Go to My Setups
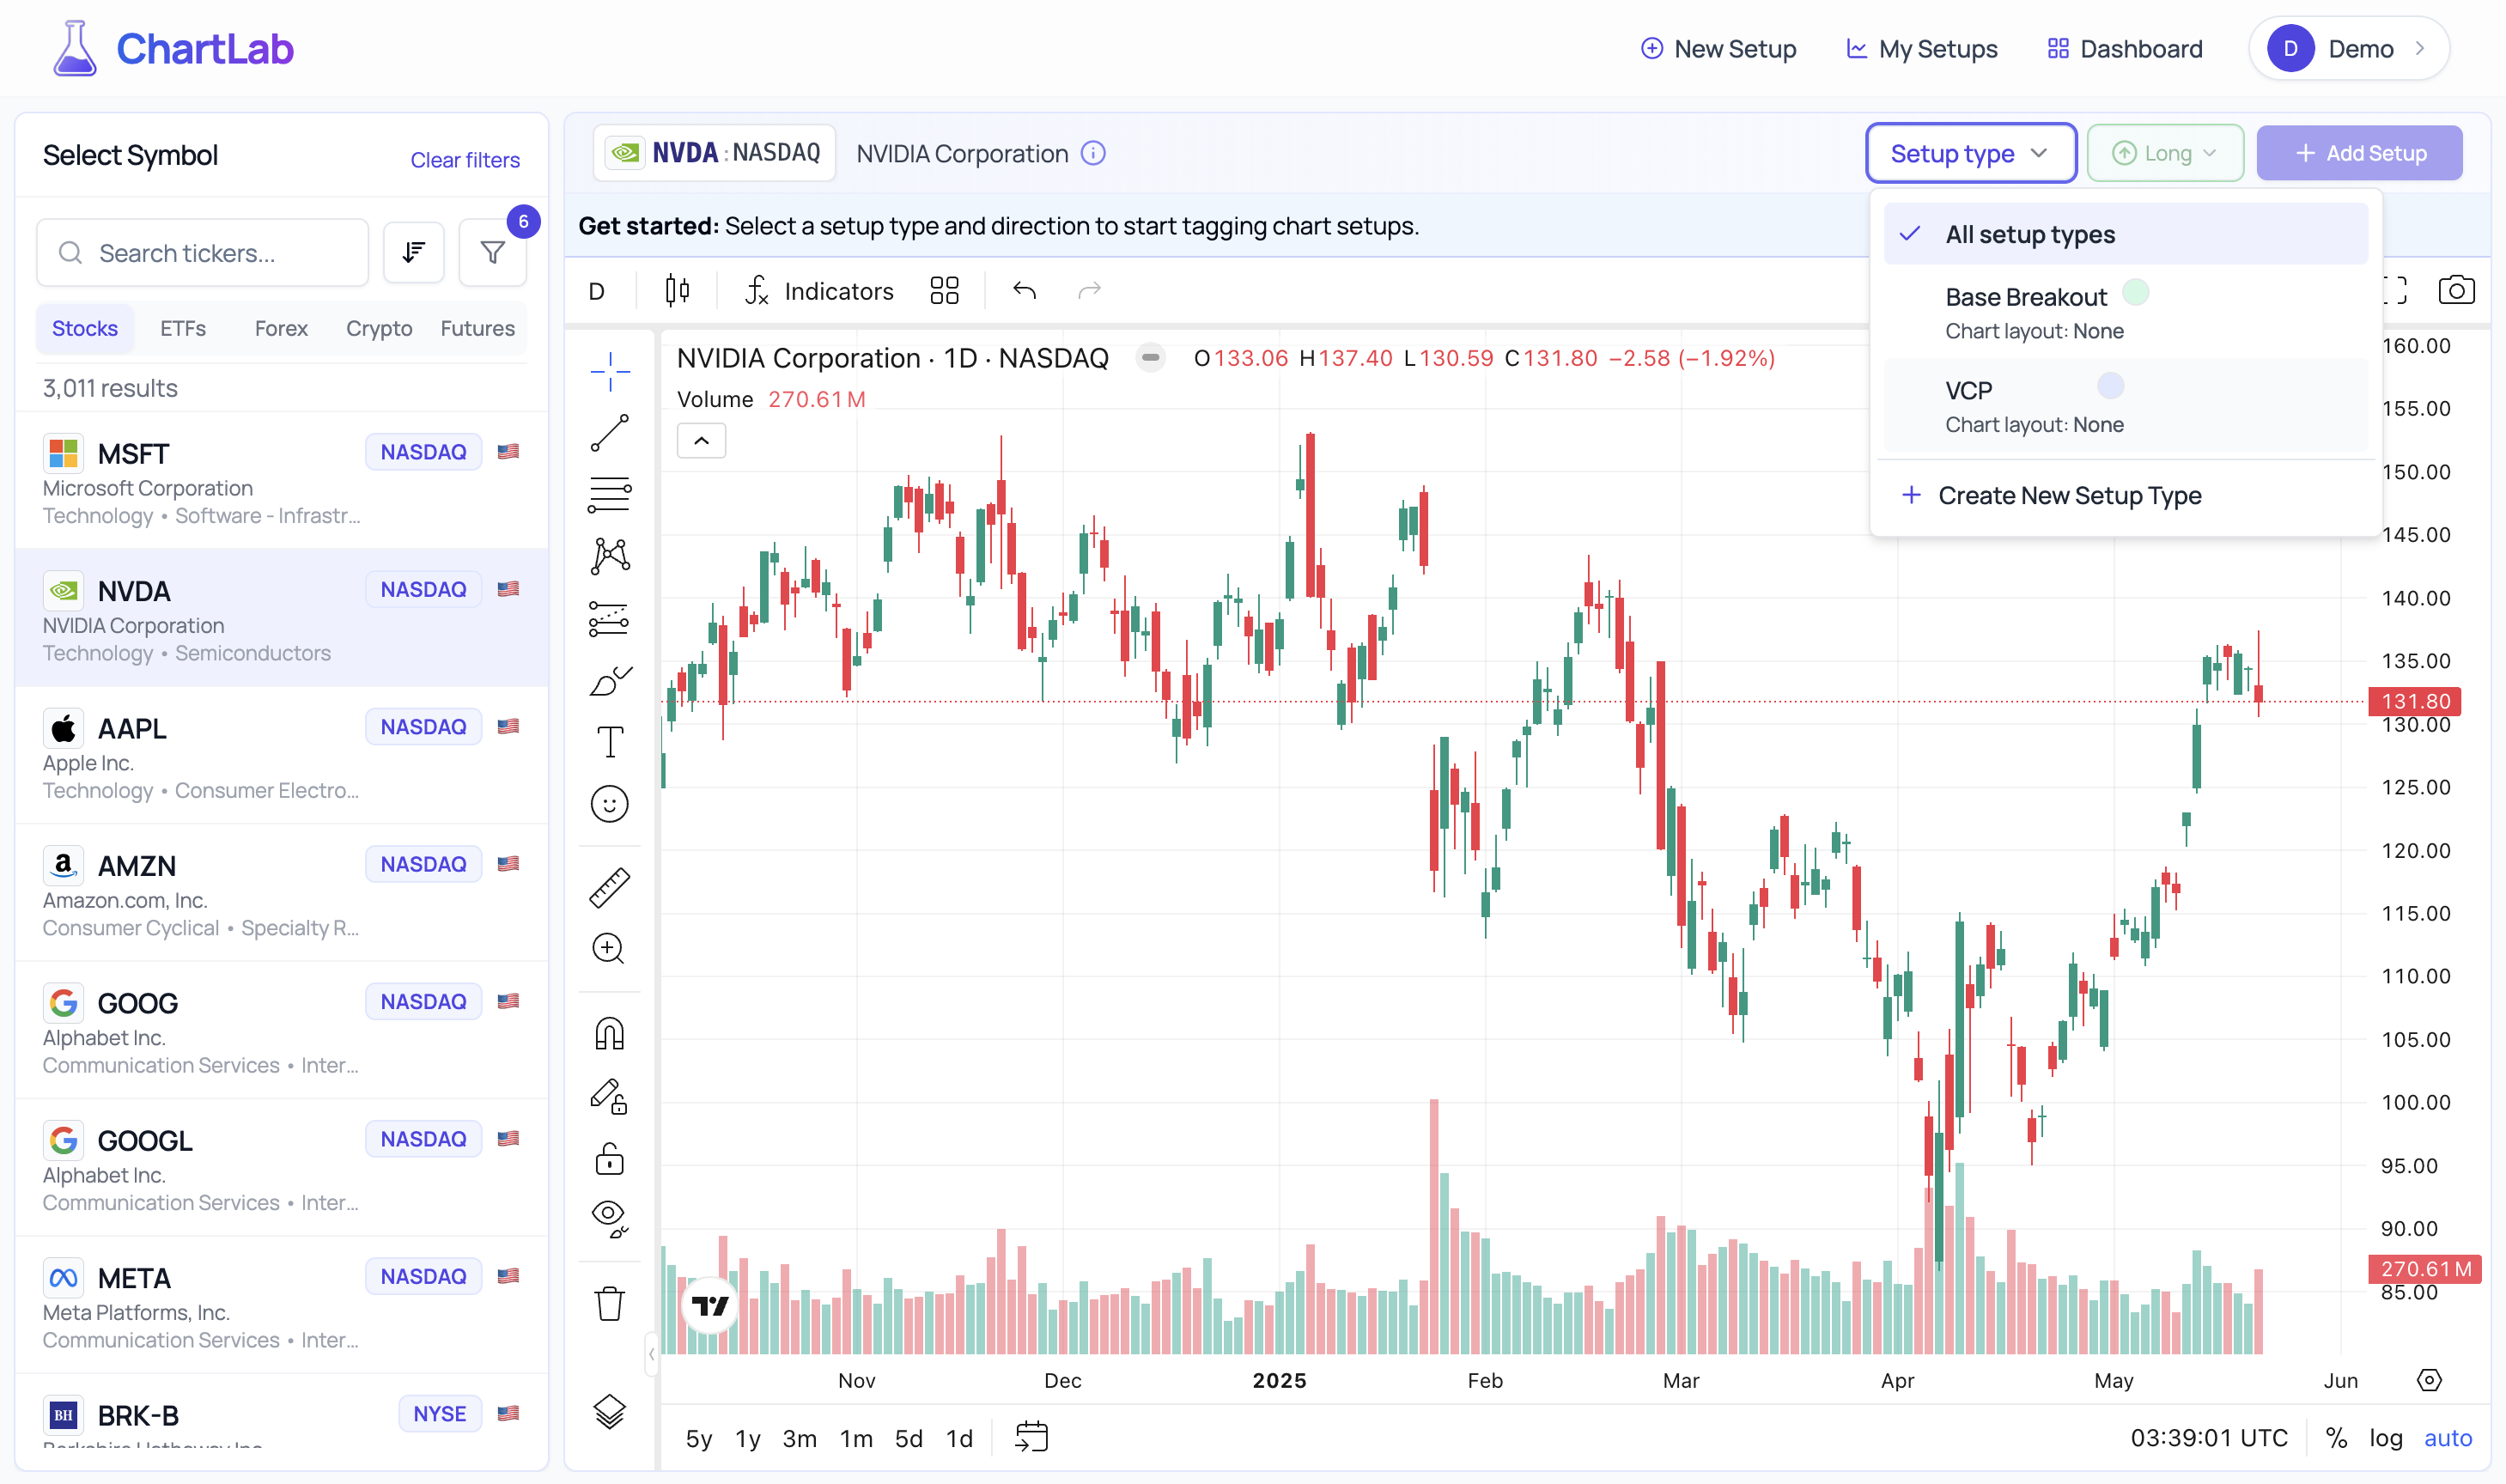 tap(1921, 48)
